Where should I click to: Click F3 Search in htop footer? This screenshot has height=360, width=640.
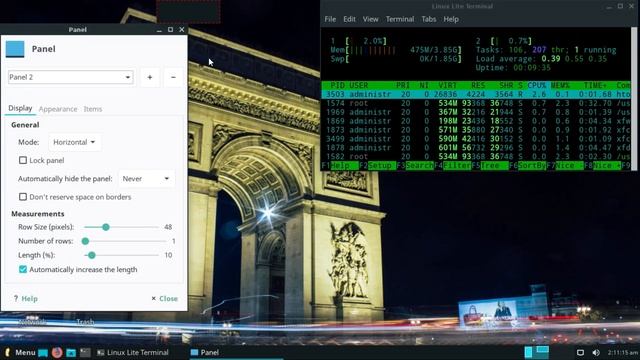pyautogui.click(x=415, y=166)
